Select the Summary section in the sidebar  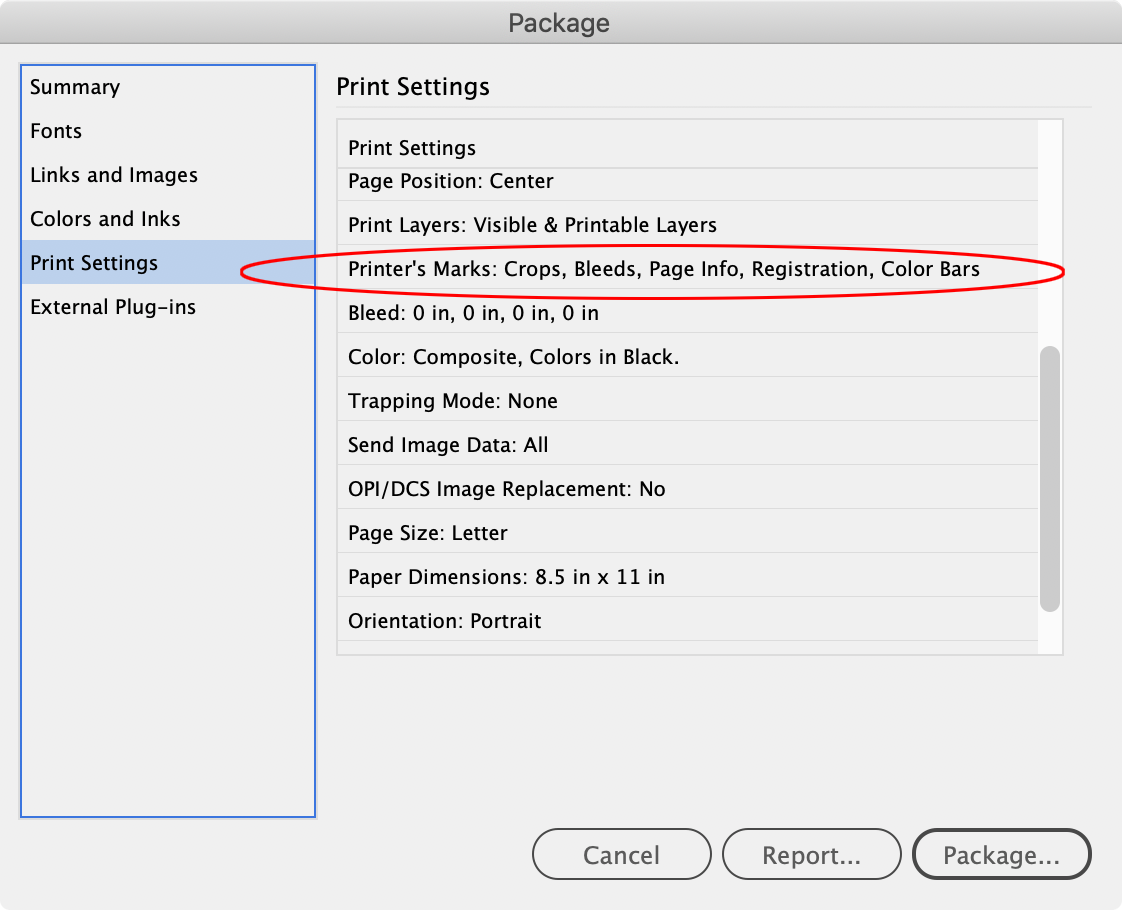(x=75, y=87)
